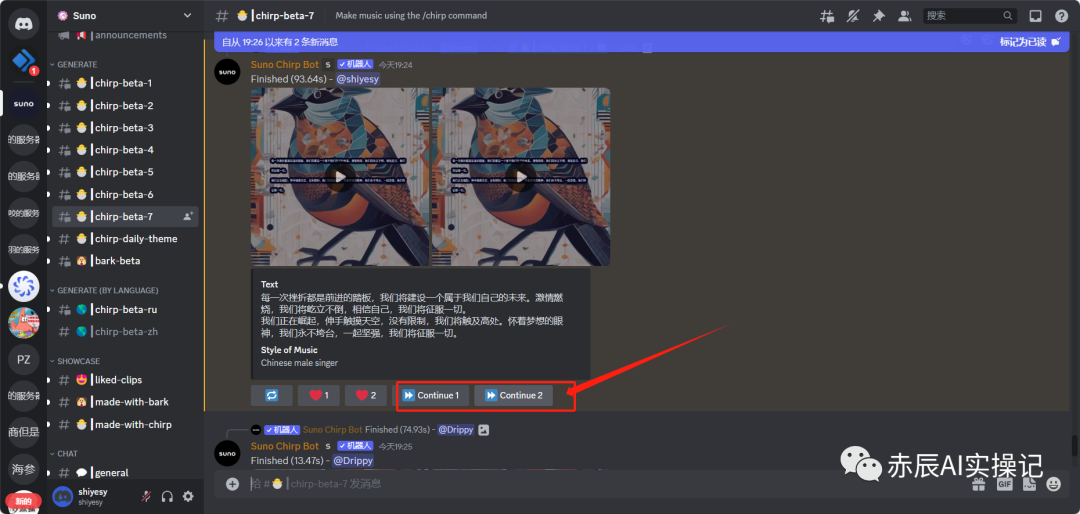Screen dimensions: 1080x514
Task: Click the message input field
Action: pyautogui.click(x=606, y=484)
